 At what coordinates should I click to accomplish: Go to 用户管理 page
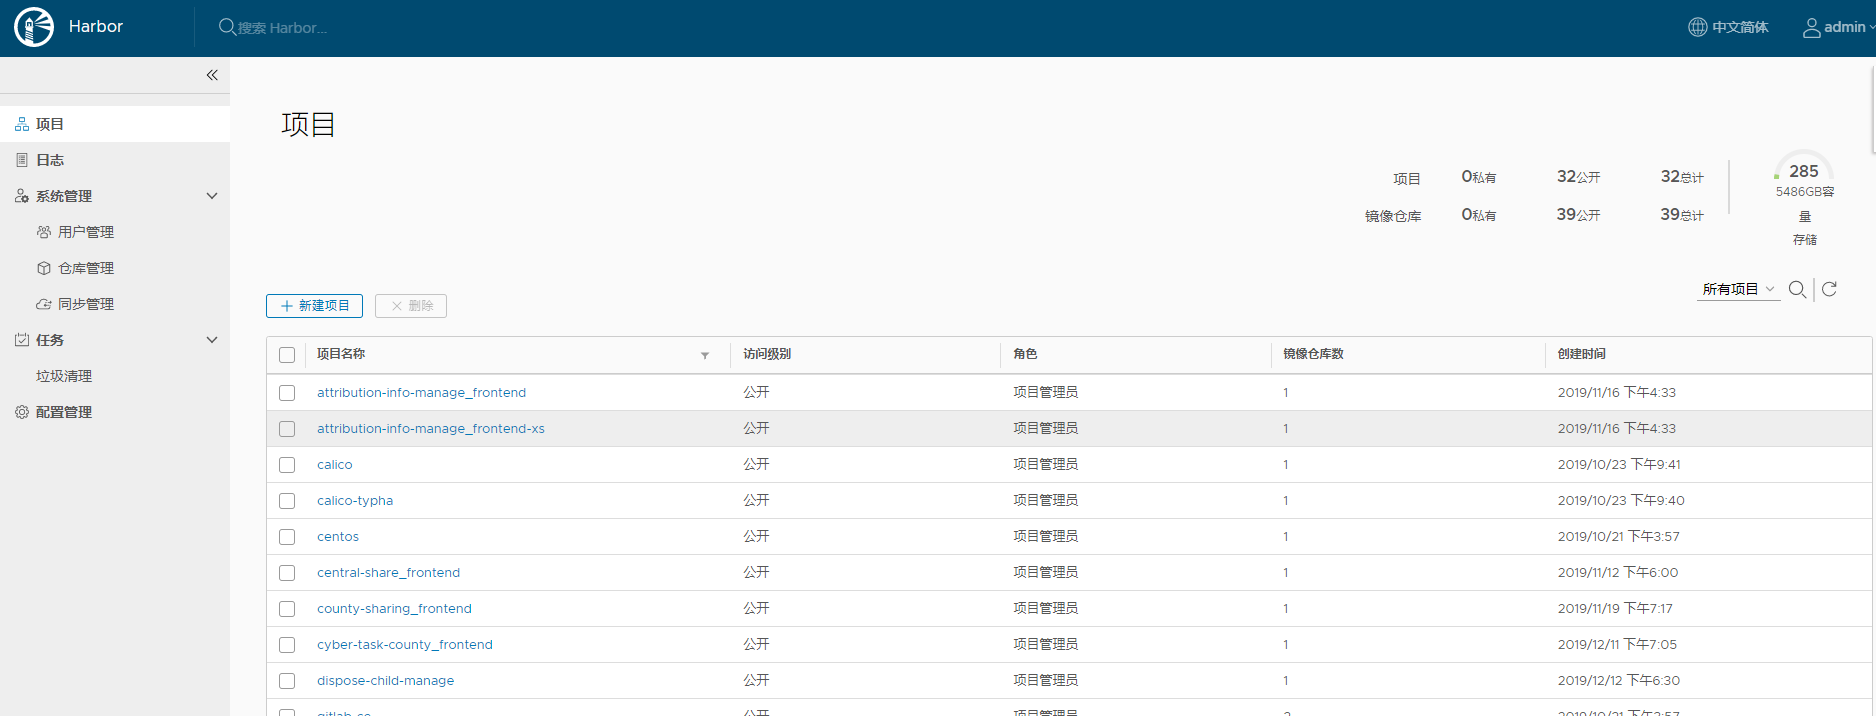(x=86, y=232)
